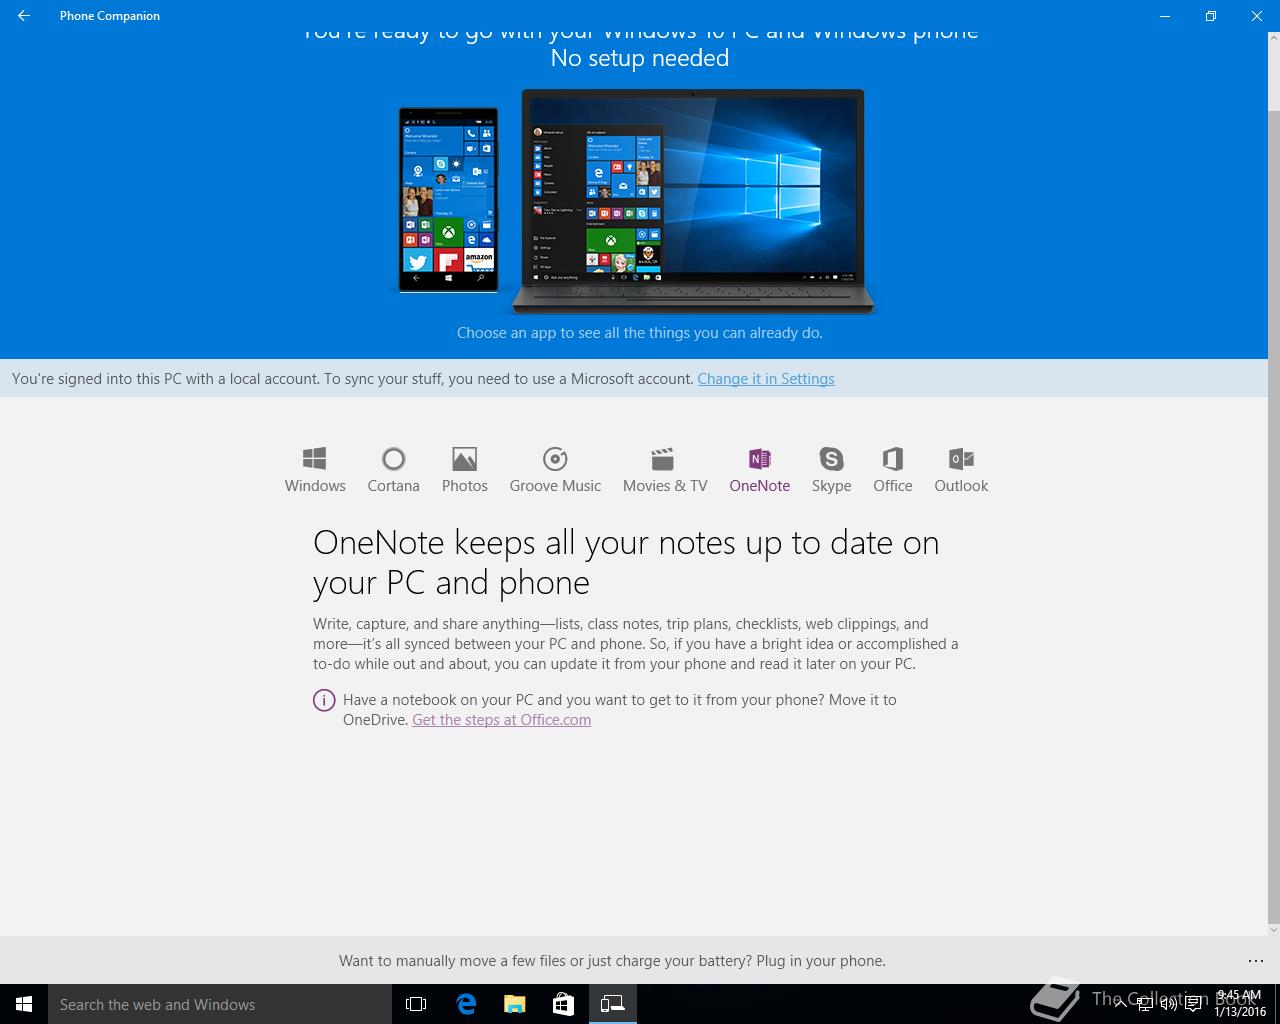The height and width of the screenshot is (1024, 1280).
Task: Open Get the steps at Office.com link
Action: click(501, 720)
